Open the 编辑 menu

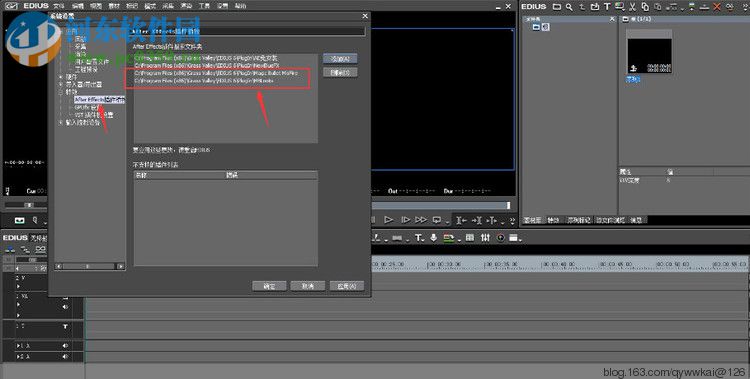tap(77, 6)
